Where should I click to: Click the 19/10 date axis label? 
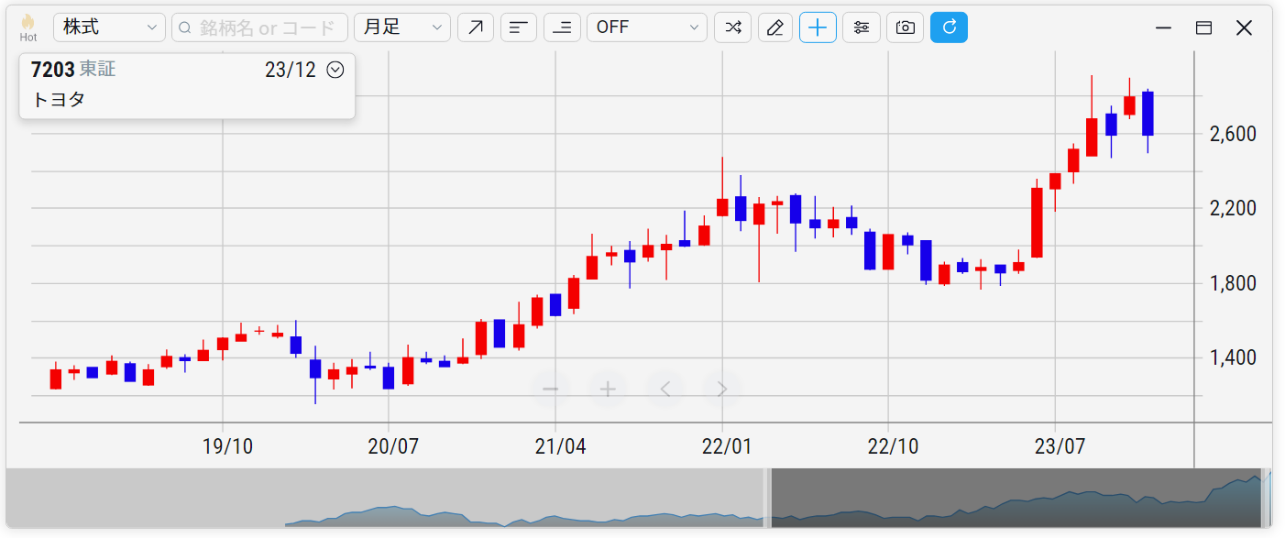pos(228,446)
